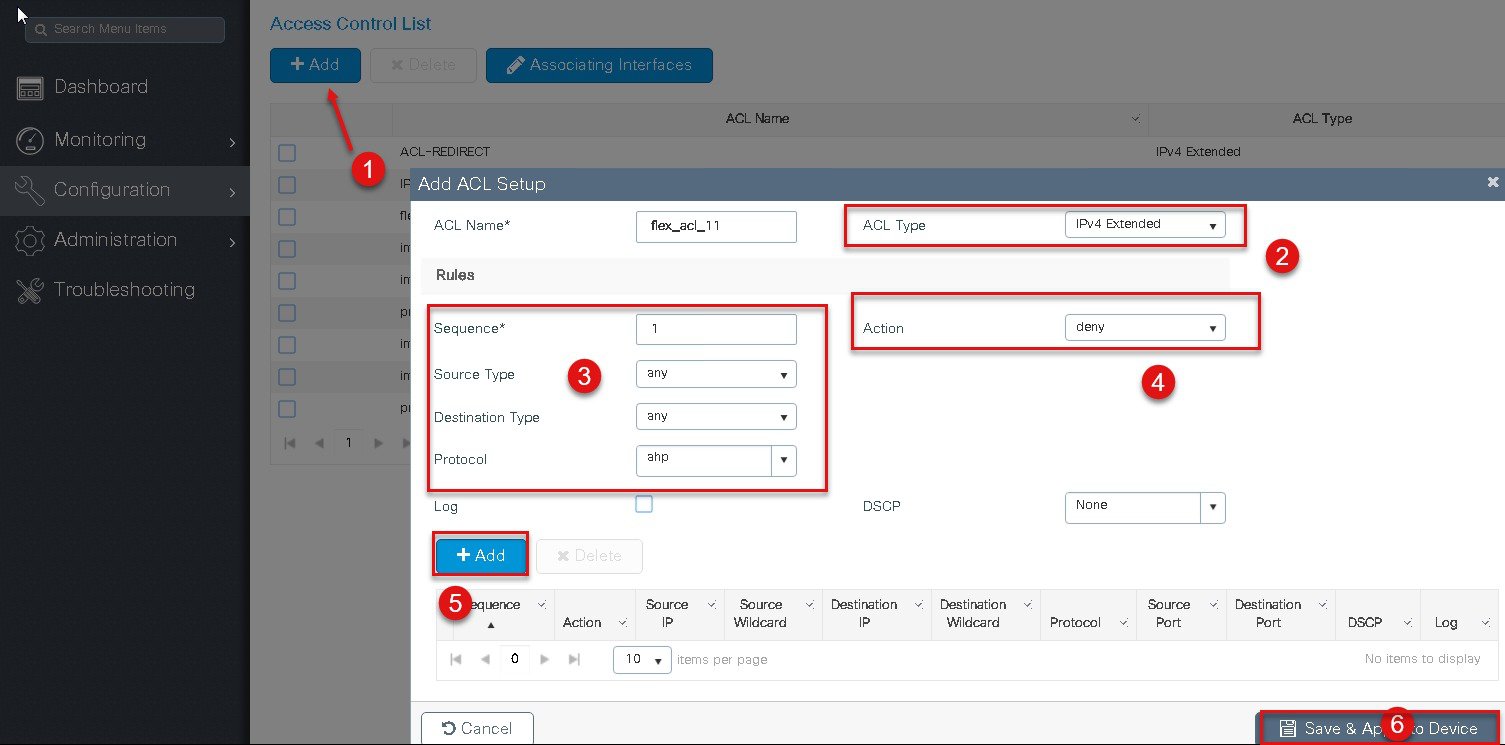Image resolution: width=1505 pixels, height=745 pixels.
Task: Click the Monitoring gauge icon
Action: tap(30, 140)
